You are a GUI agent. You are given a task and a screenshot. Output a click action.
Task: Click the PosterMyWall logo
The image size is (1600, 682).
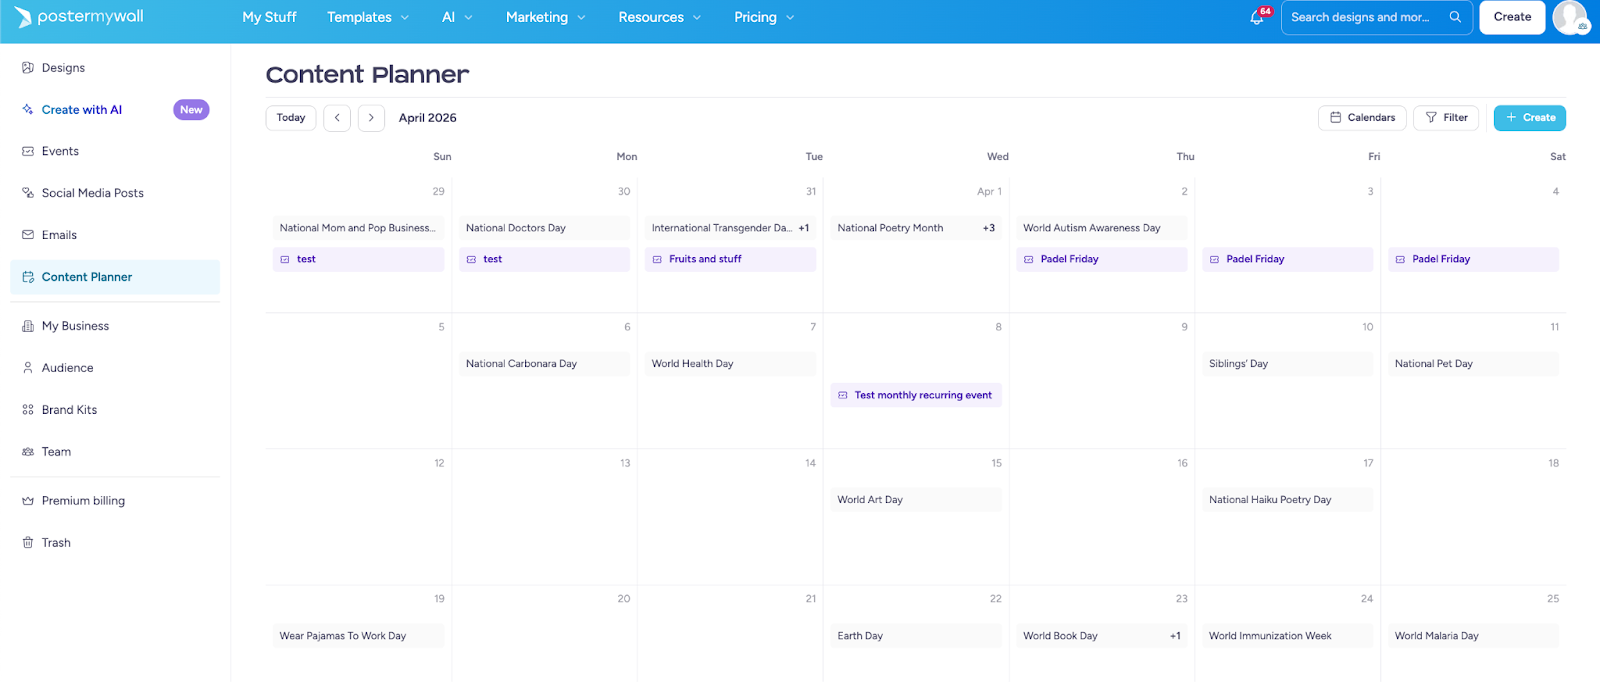pyautogui.click(x=80, y=17)
